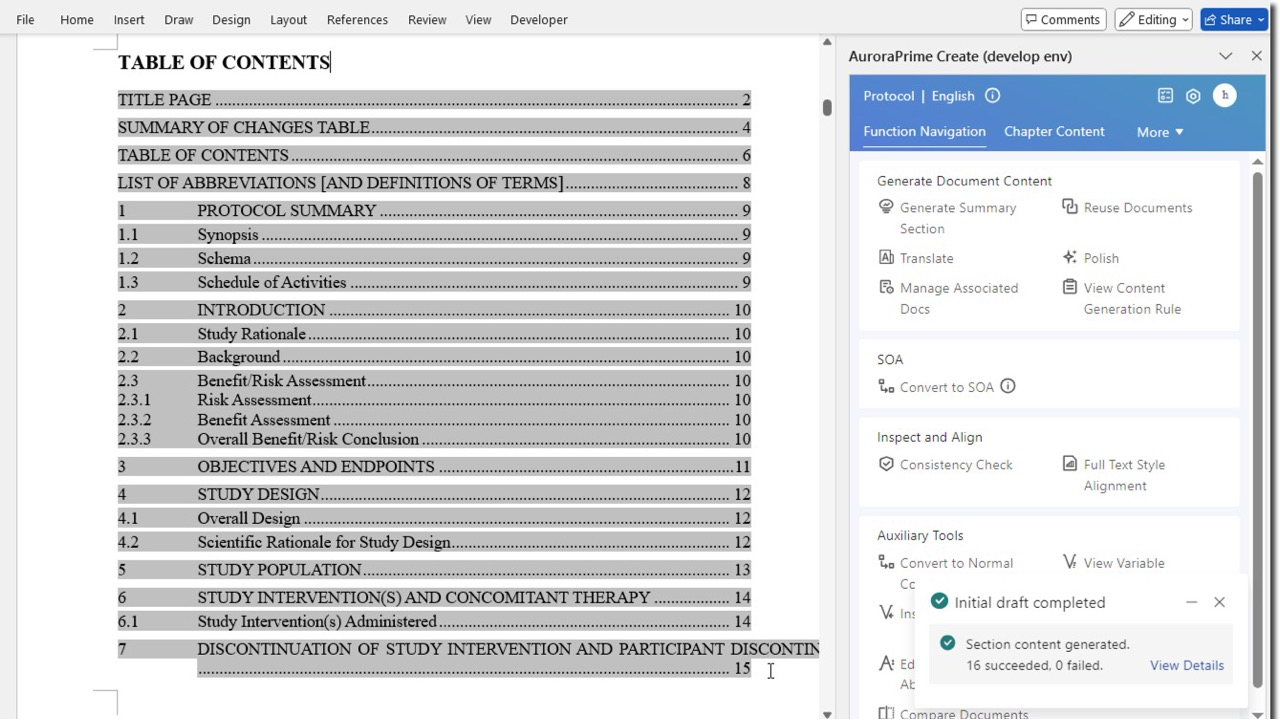Click the Generate Summary Section icon
The height and width of the screenshot is (720, 1280).
coord(886,207)
